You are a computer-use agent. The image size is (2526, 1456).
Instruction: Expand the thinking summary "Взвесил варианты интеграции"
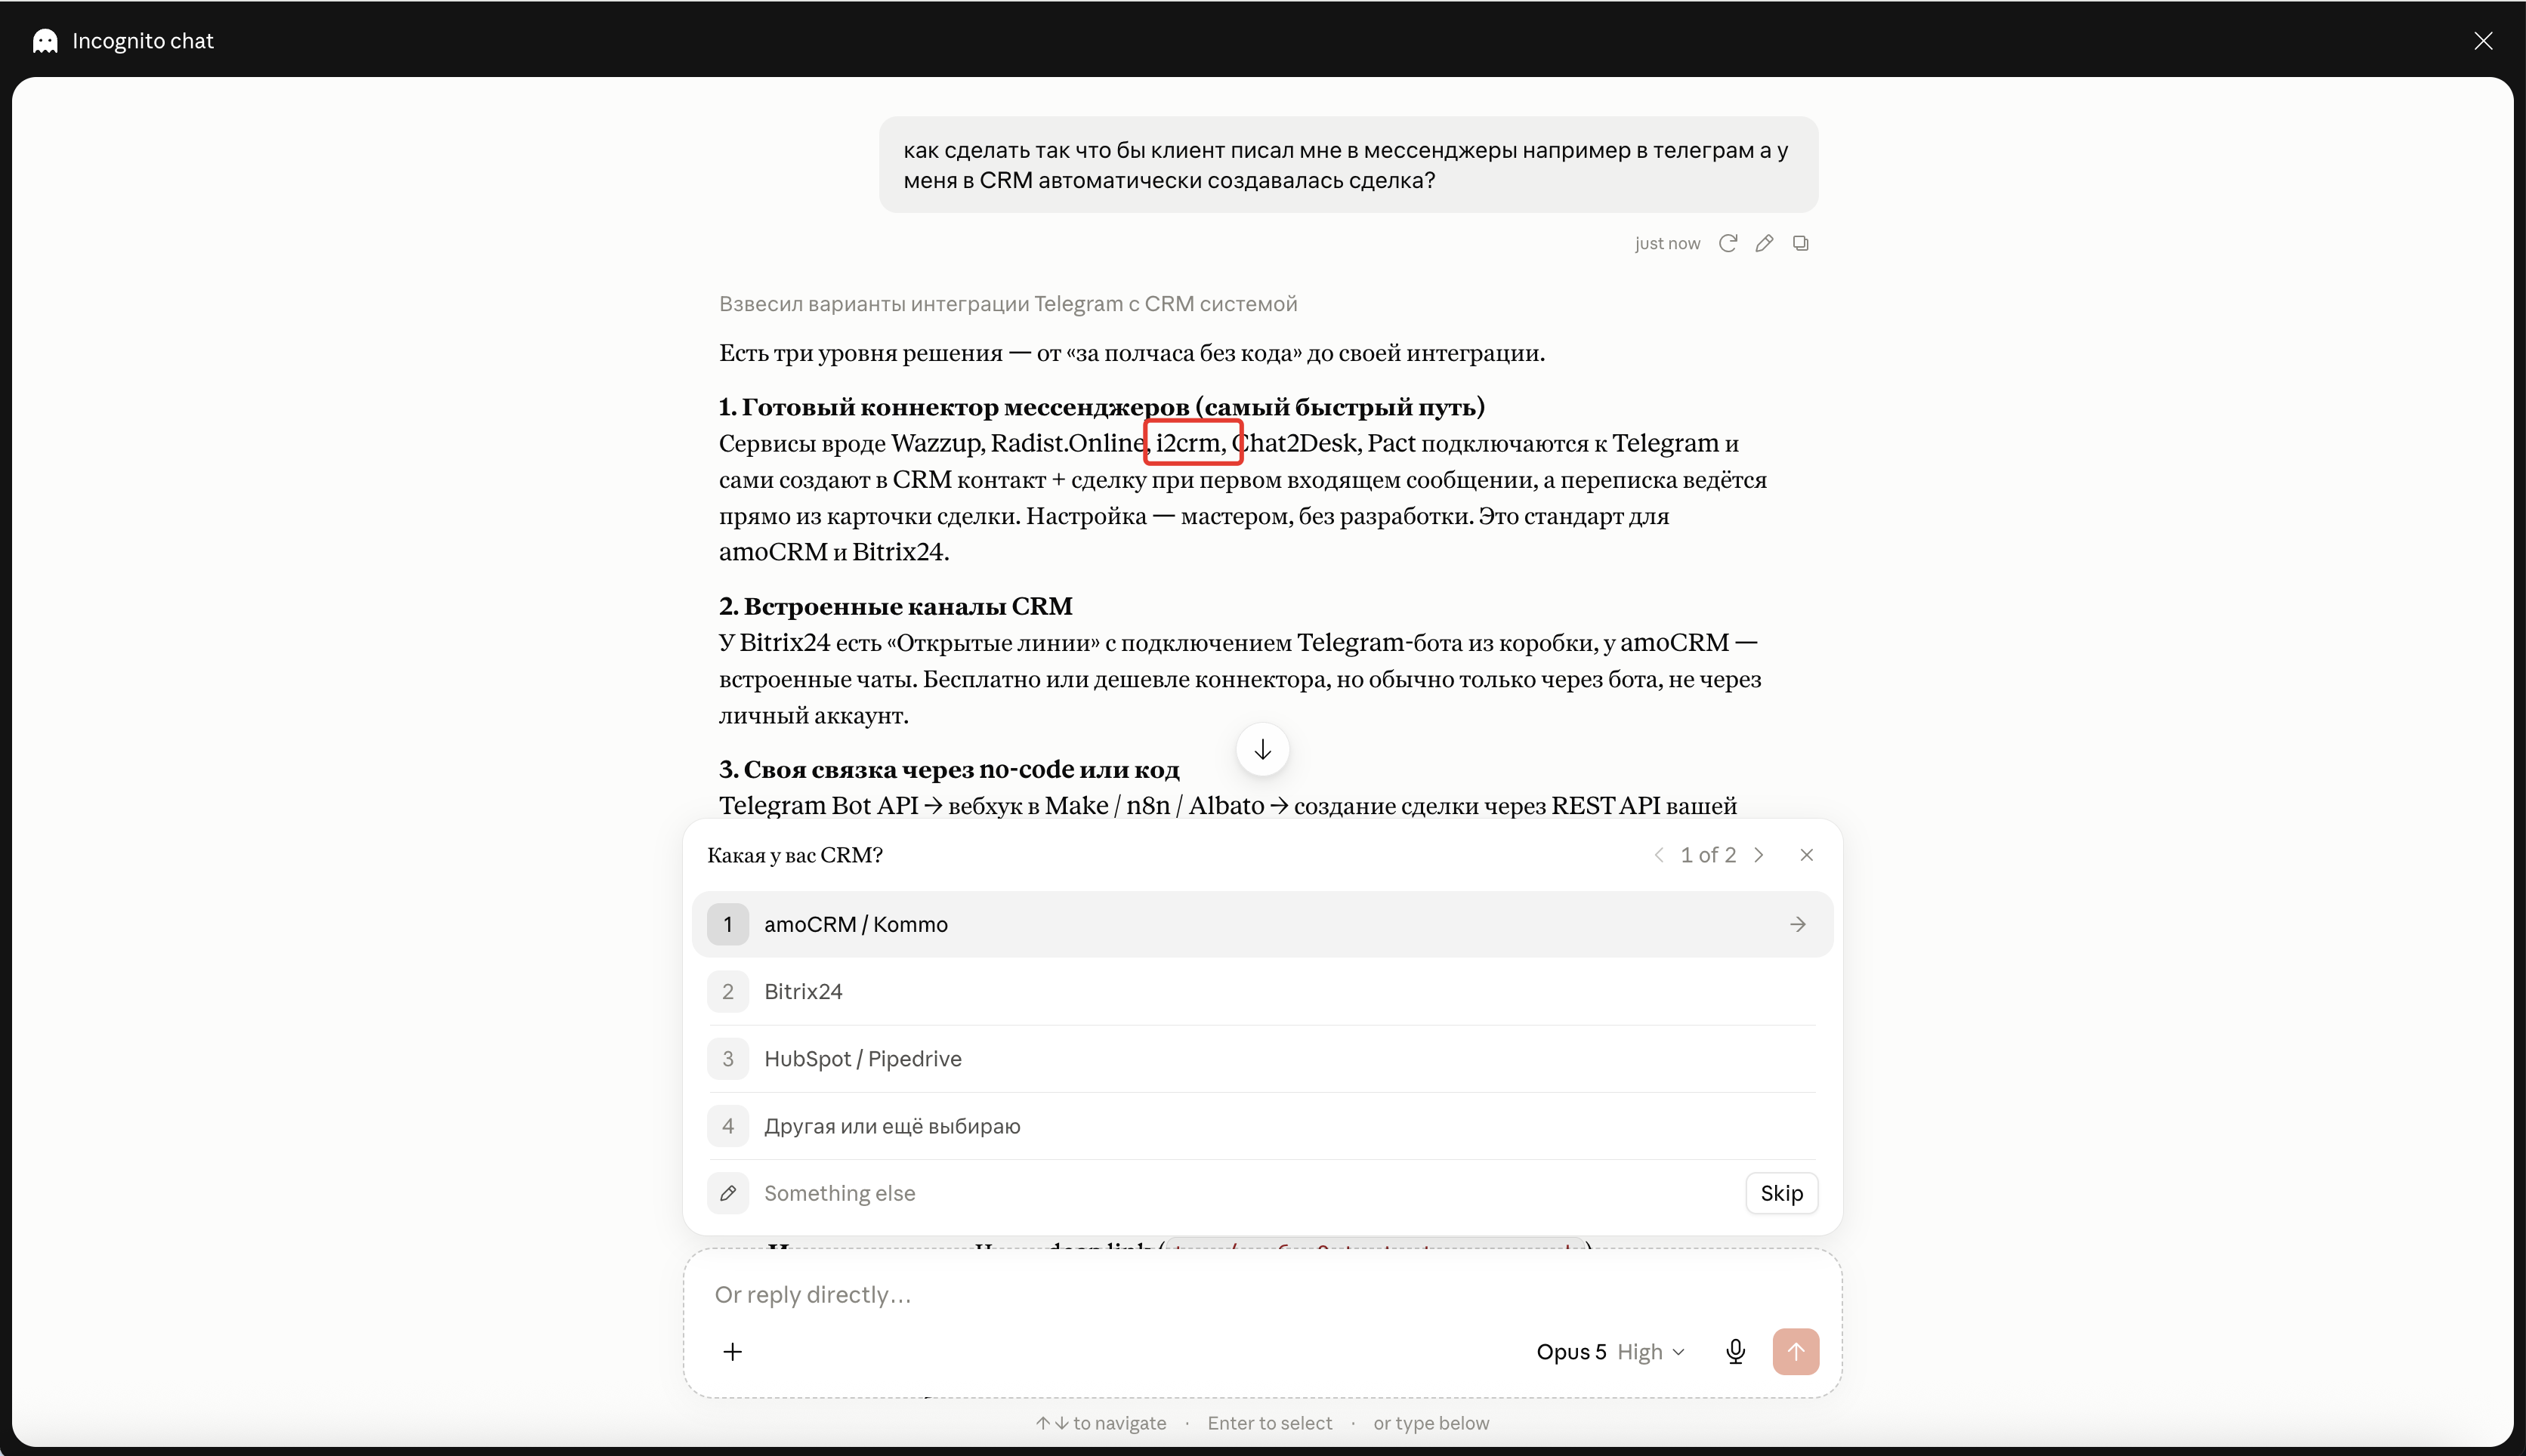[1008, 304]
